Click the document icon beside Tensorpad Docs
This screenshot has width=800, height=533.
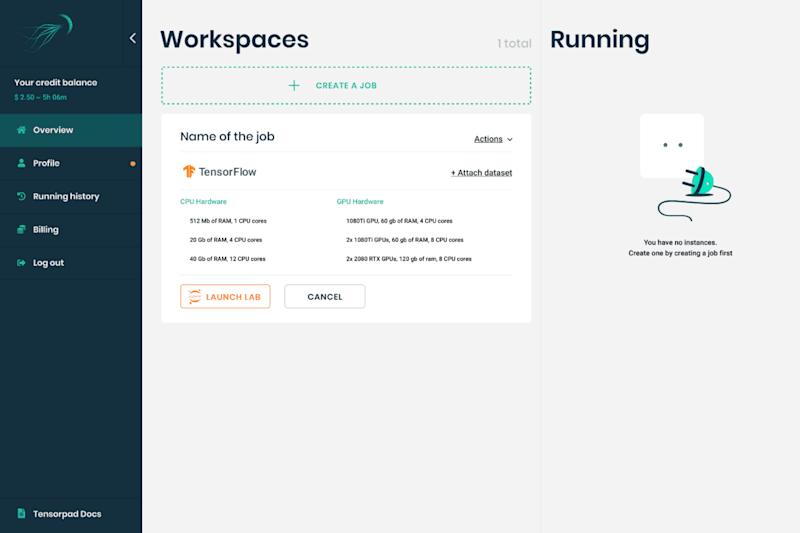[21, 514]
